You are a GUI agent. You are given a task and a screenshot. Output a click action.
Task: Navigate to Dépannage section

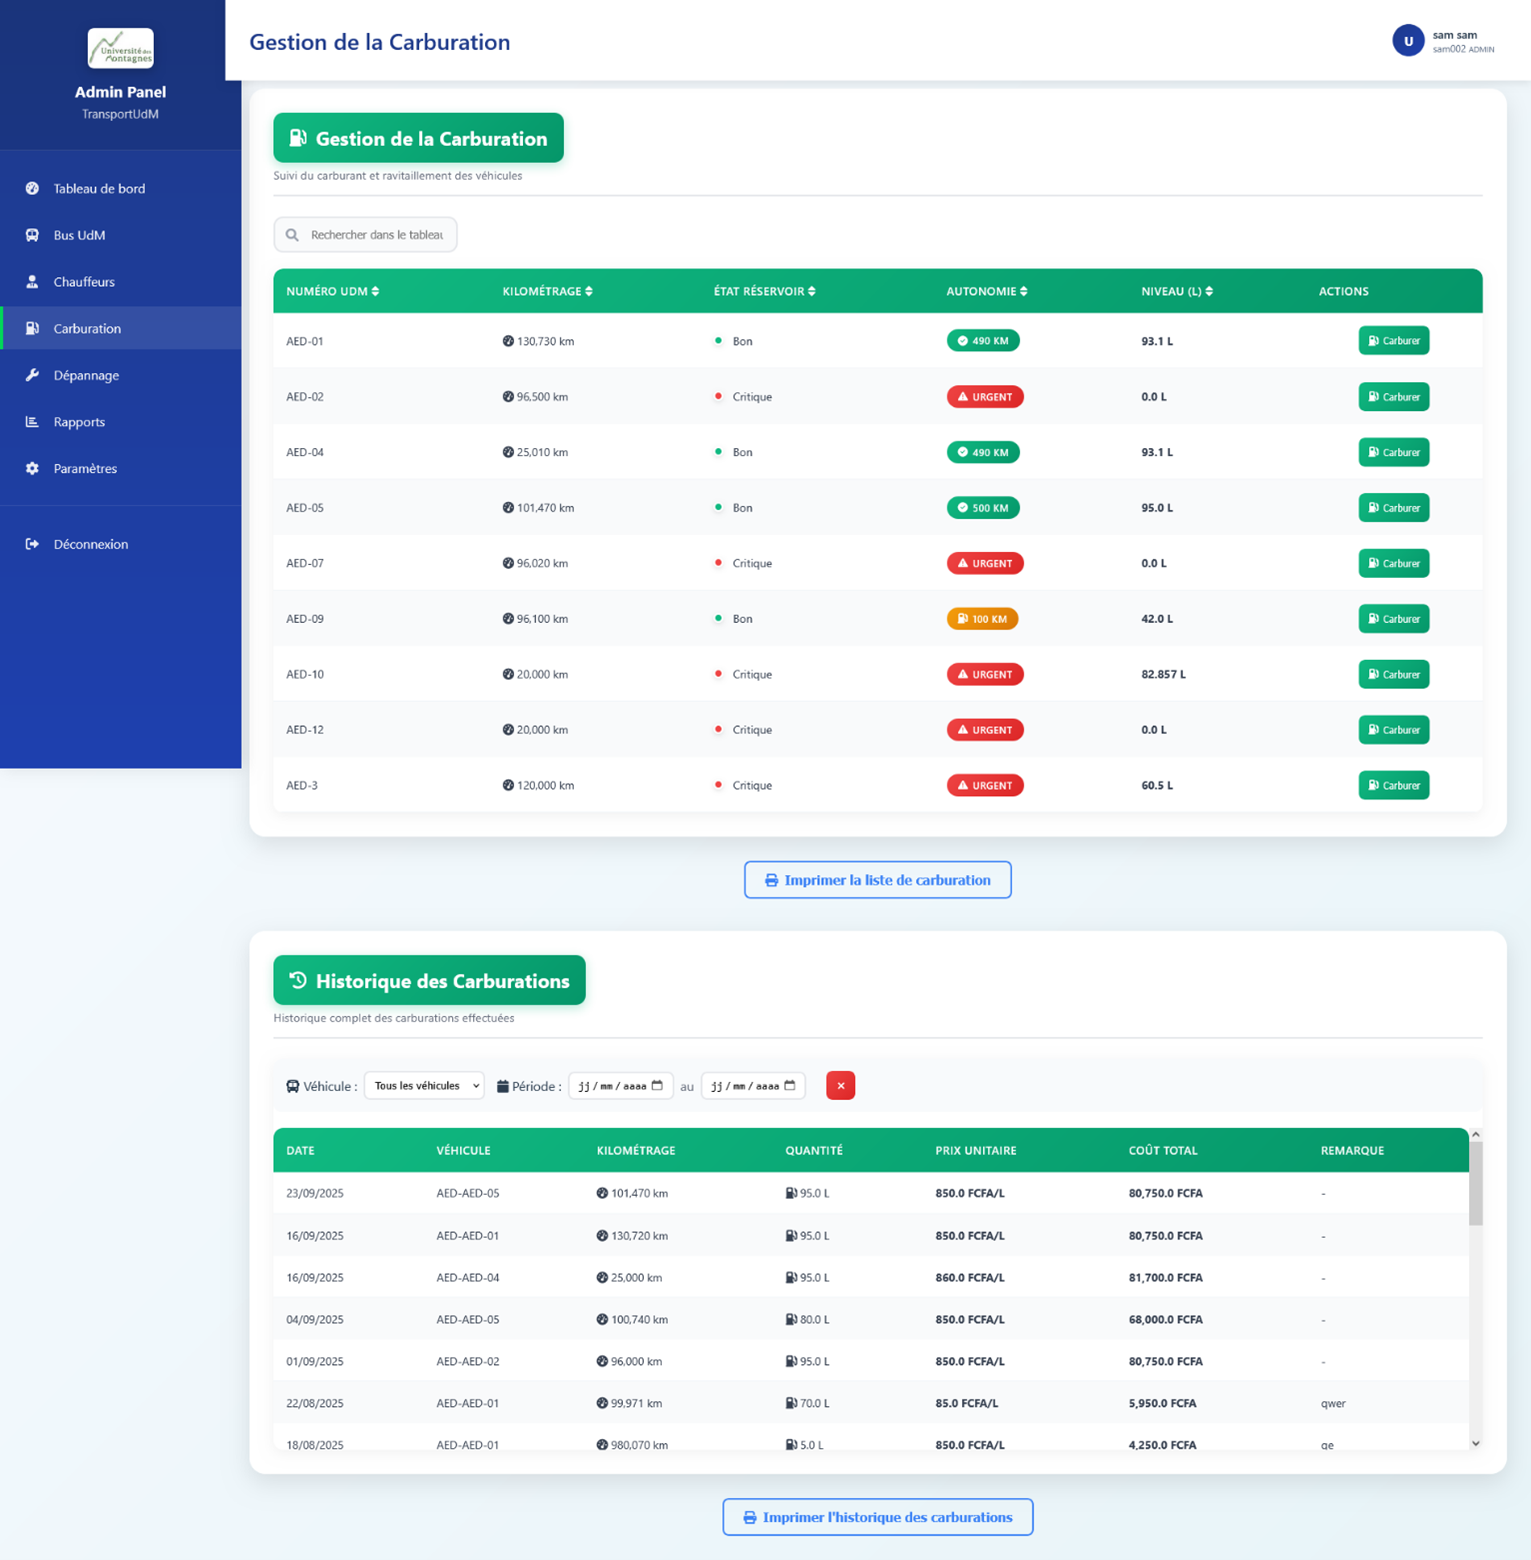[86, 375]
